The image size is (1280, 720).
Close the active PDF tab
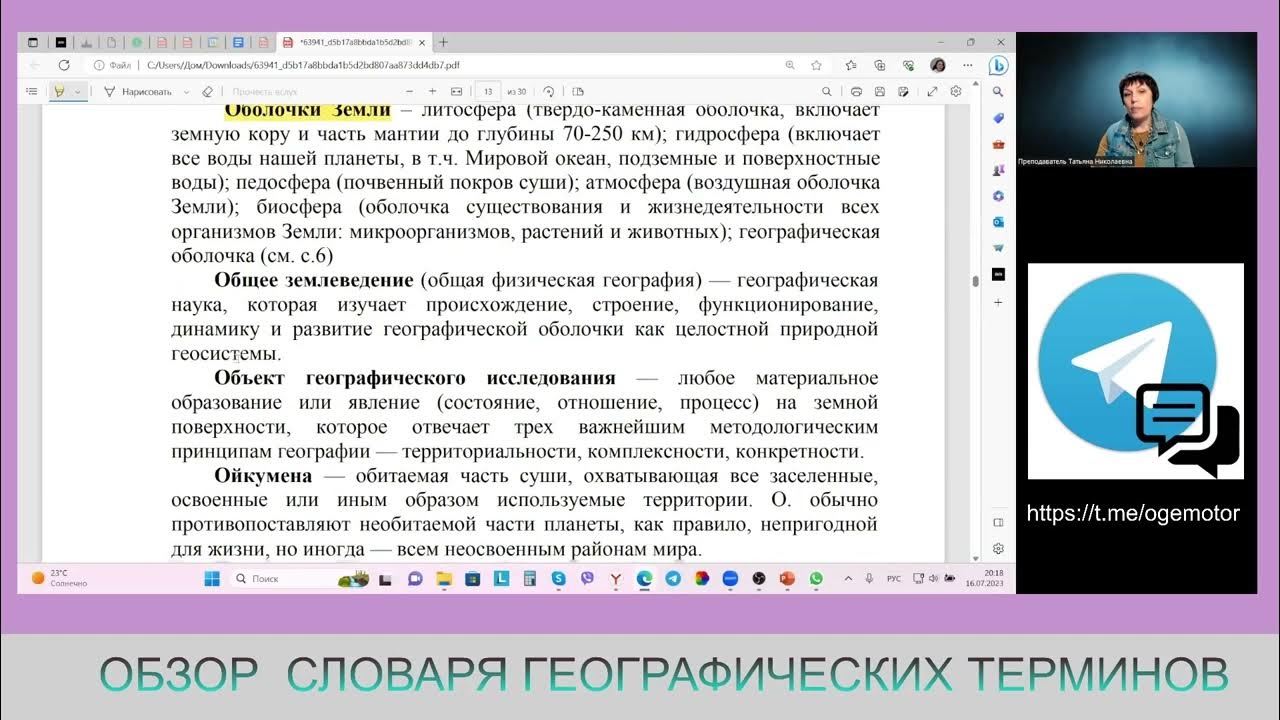(x=420, y=43)
